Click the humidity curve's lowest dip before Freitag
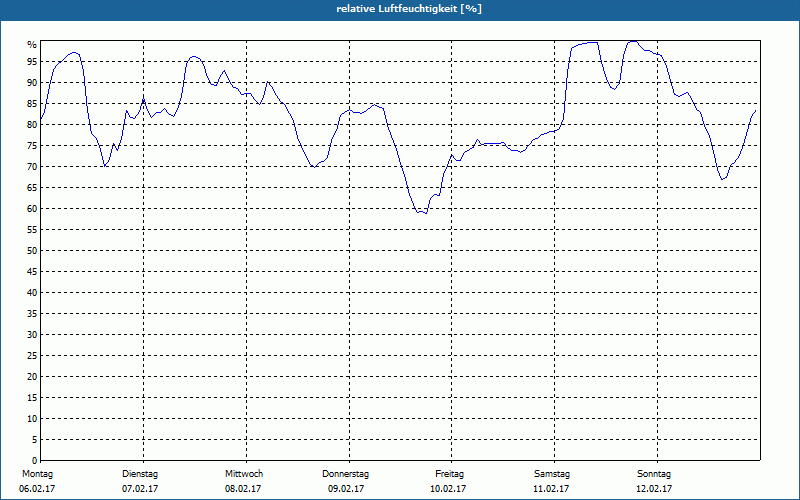The height and width of the screenshot is (500, 800). point(425,213)
